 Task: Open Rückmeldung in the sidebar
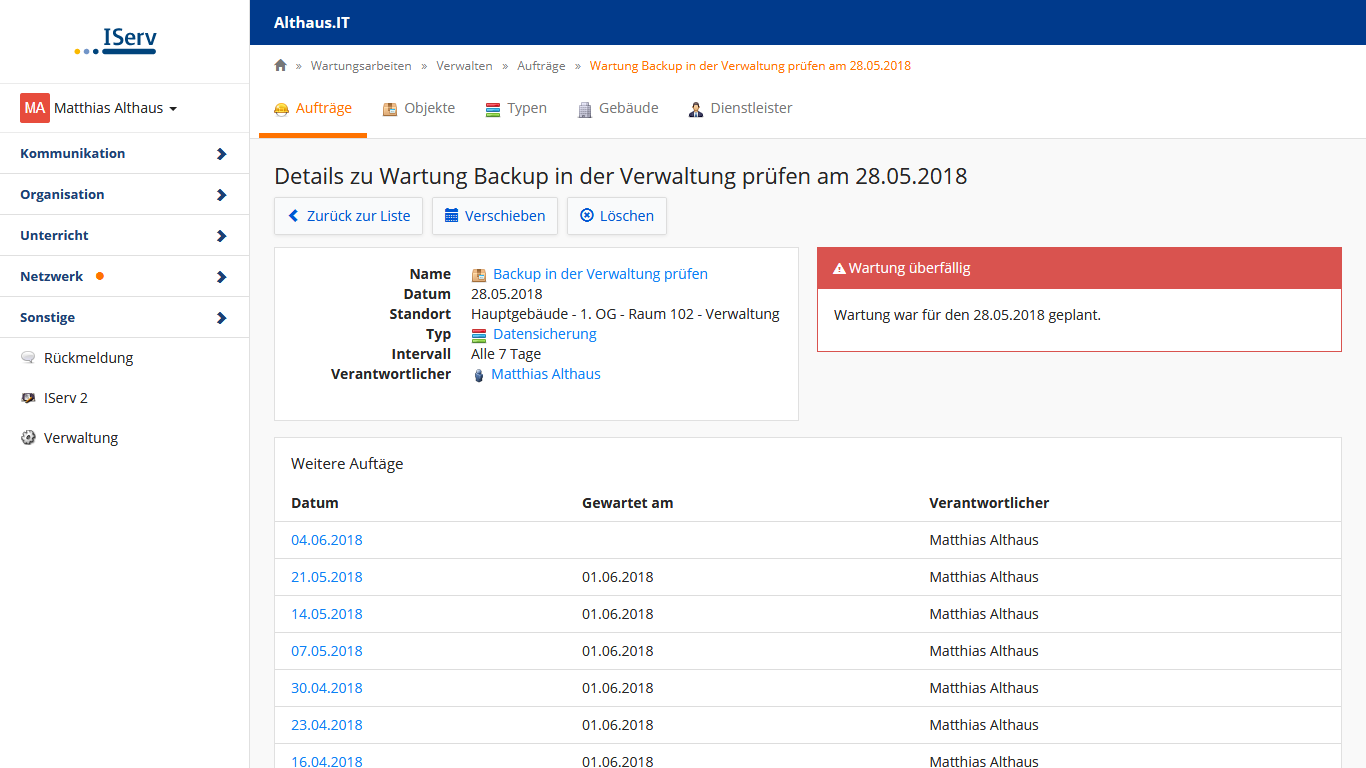click(88, 358)
